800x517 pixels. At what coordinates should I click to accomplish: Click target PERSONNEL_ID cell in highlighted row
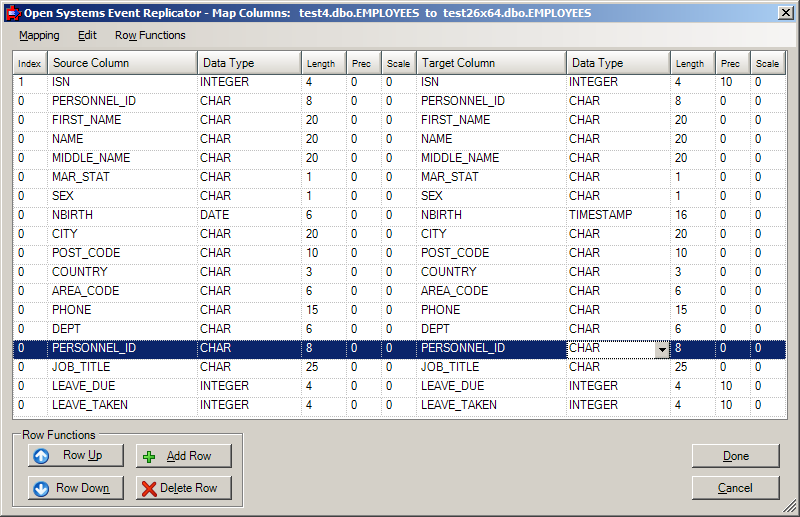[x=491, y=348]
